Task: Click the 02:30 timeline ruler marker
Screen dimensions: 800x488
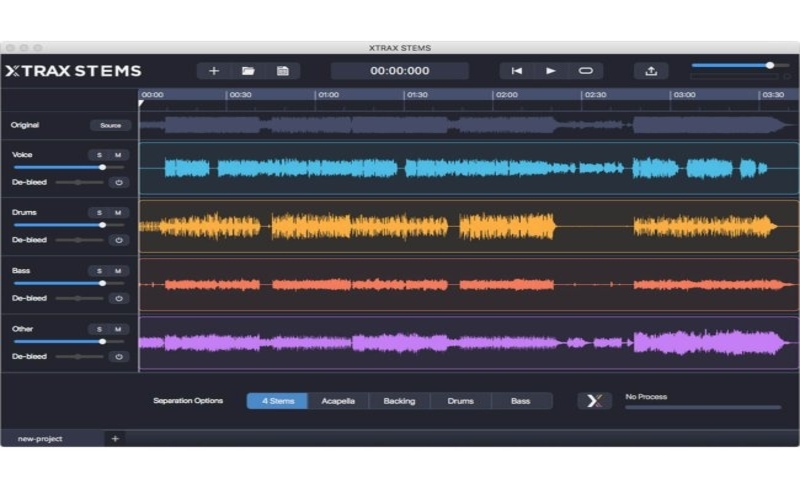Action: pos(595,95)
